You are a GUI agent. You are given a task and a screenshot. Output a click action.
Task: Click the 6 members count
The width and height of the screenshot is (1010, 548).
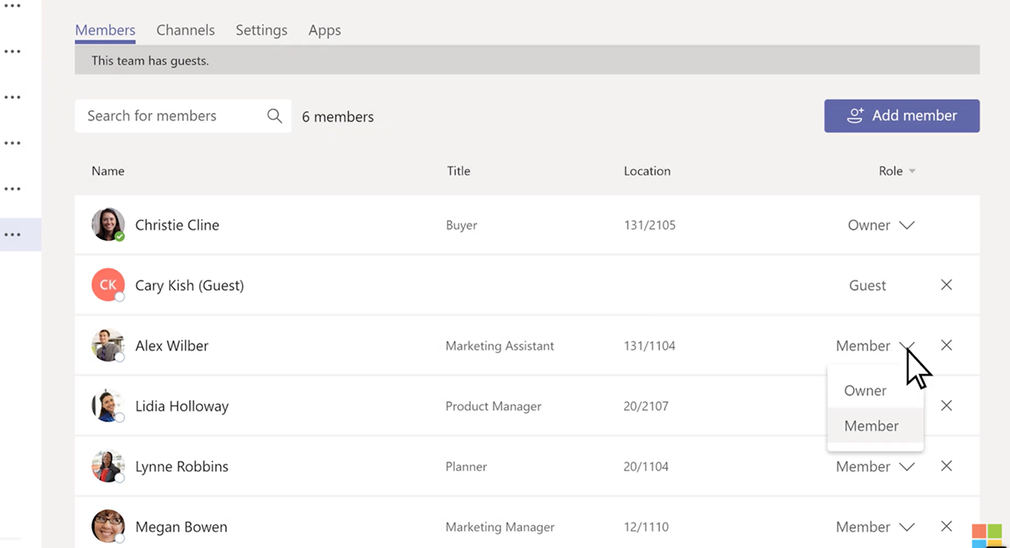(x=338, y=117)
